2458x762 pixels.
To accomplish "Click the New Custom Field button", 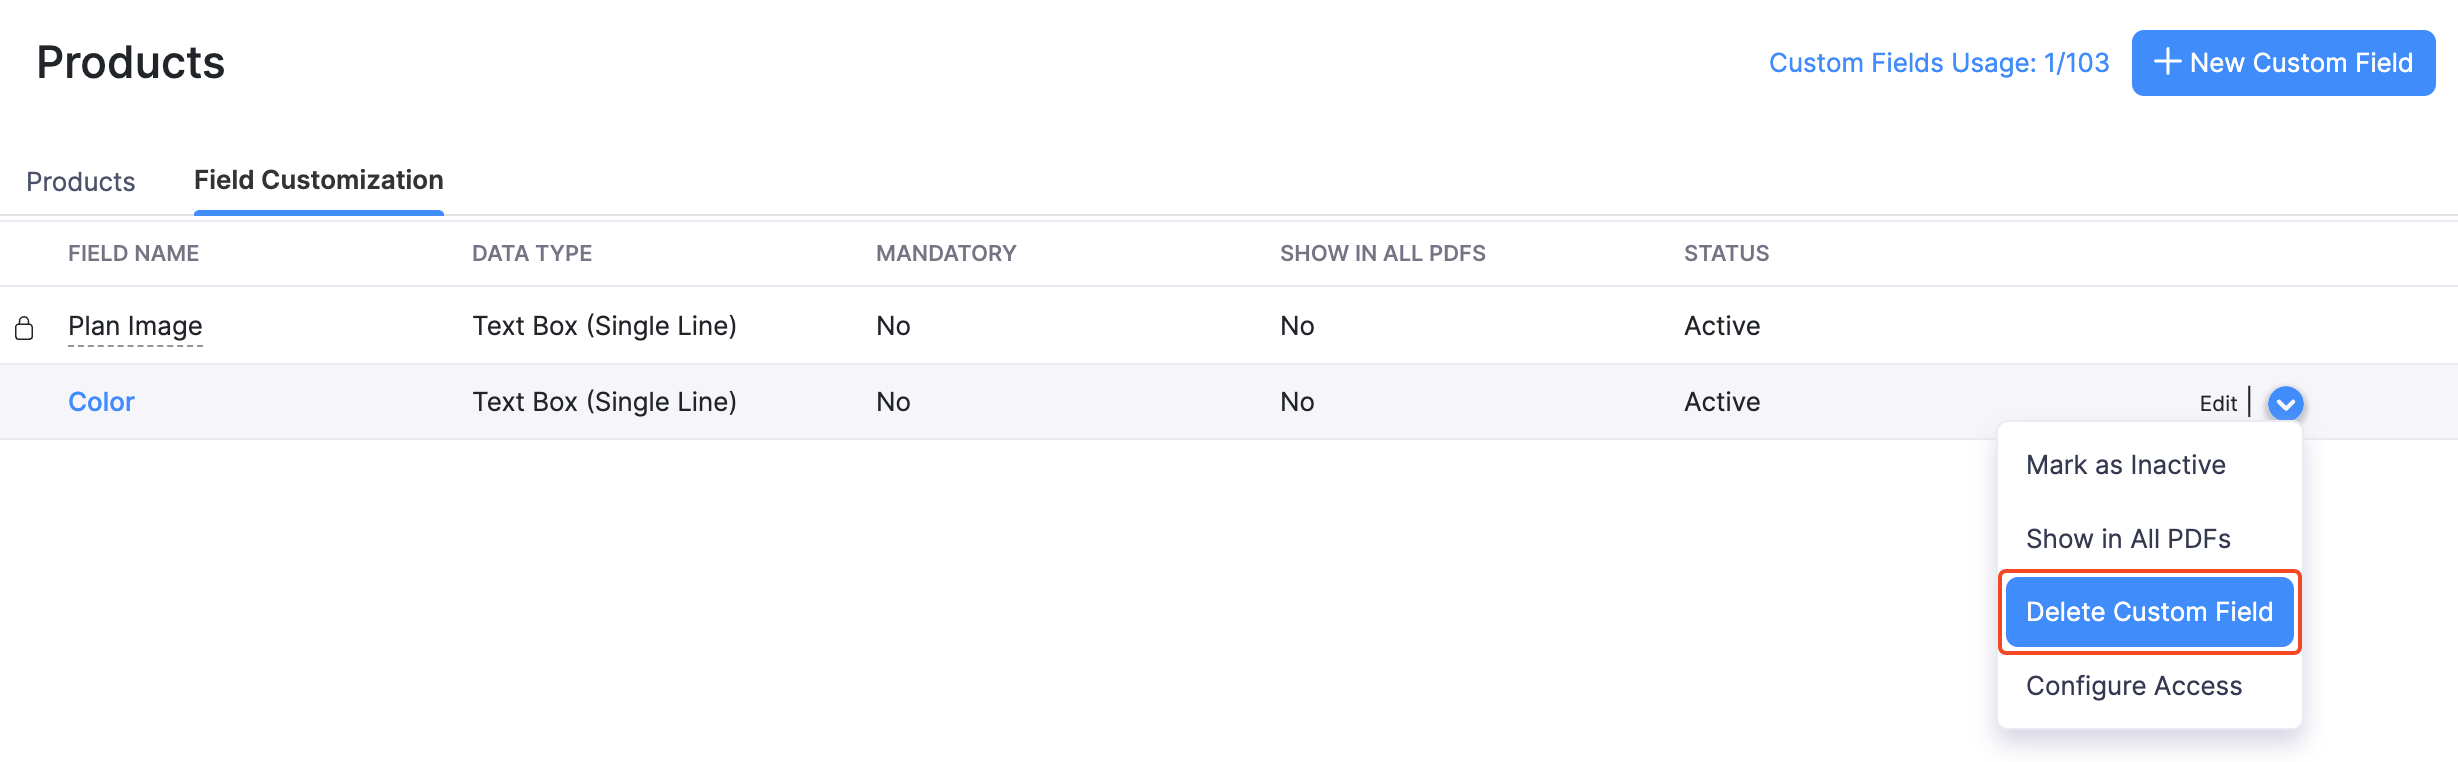I will pyautogui.click(x=2283, y=62).
